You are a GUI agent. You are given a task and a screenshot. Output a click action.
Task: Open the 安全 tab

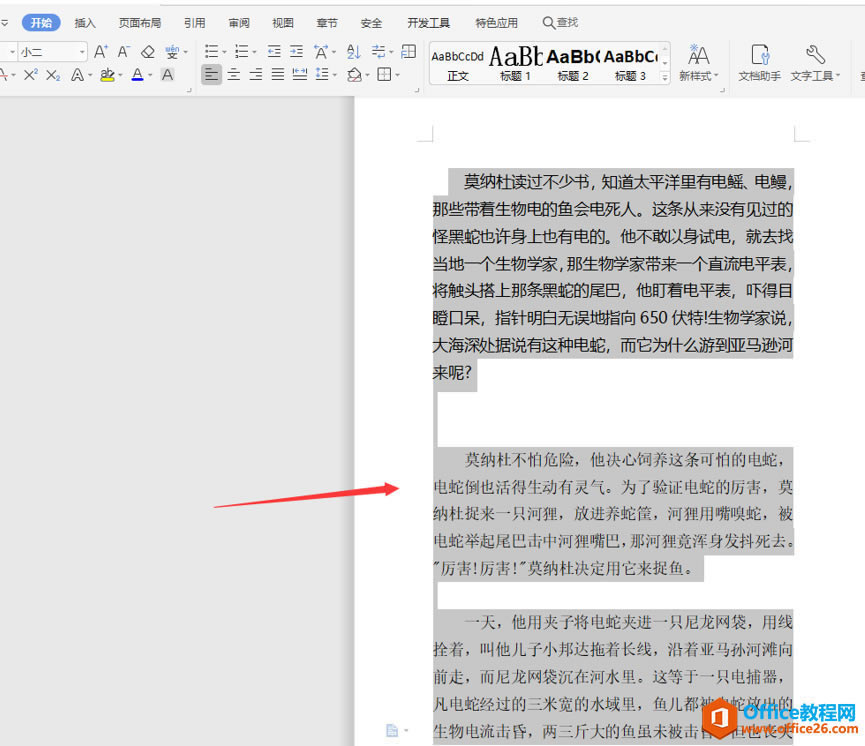click(x=371, y=23)
